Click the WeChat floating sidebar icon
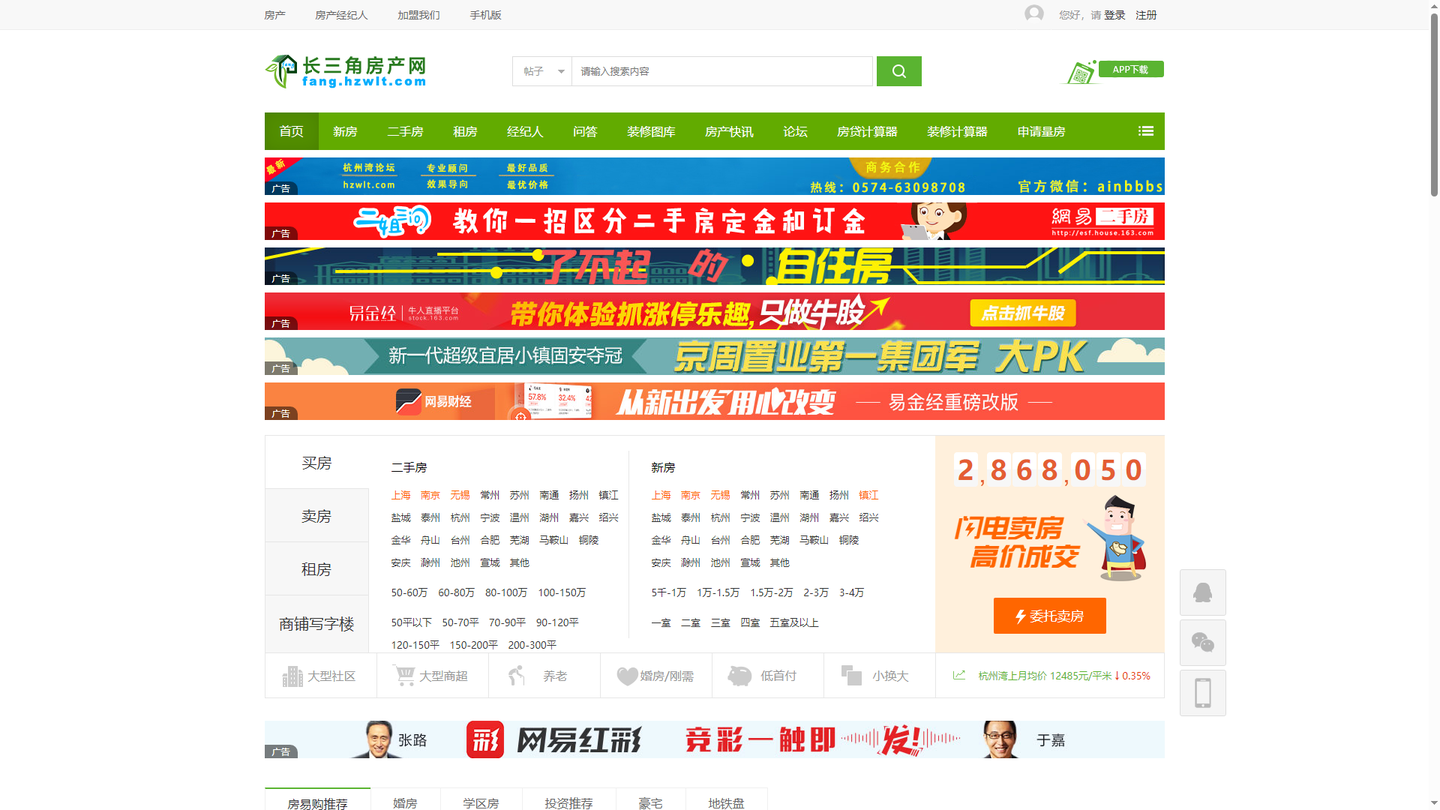The height and width of the screenshot is (810, 1440). tap(1203, 642)
